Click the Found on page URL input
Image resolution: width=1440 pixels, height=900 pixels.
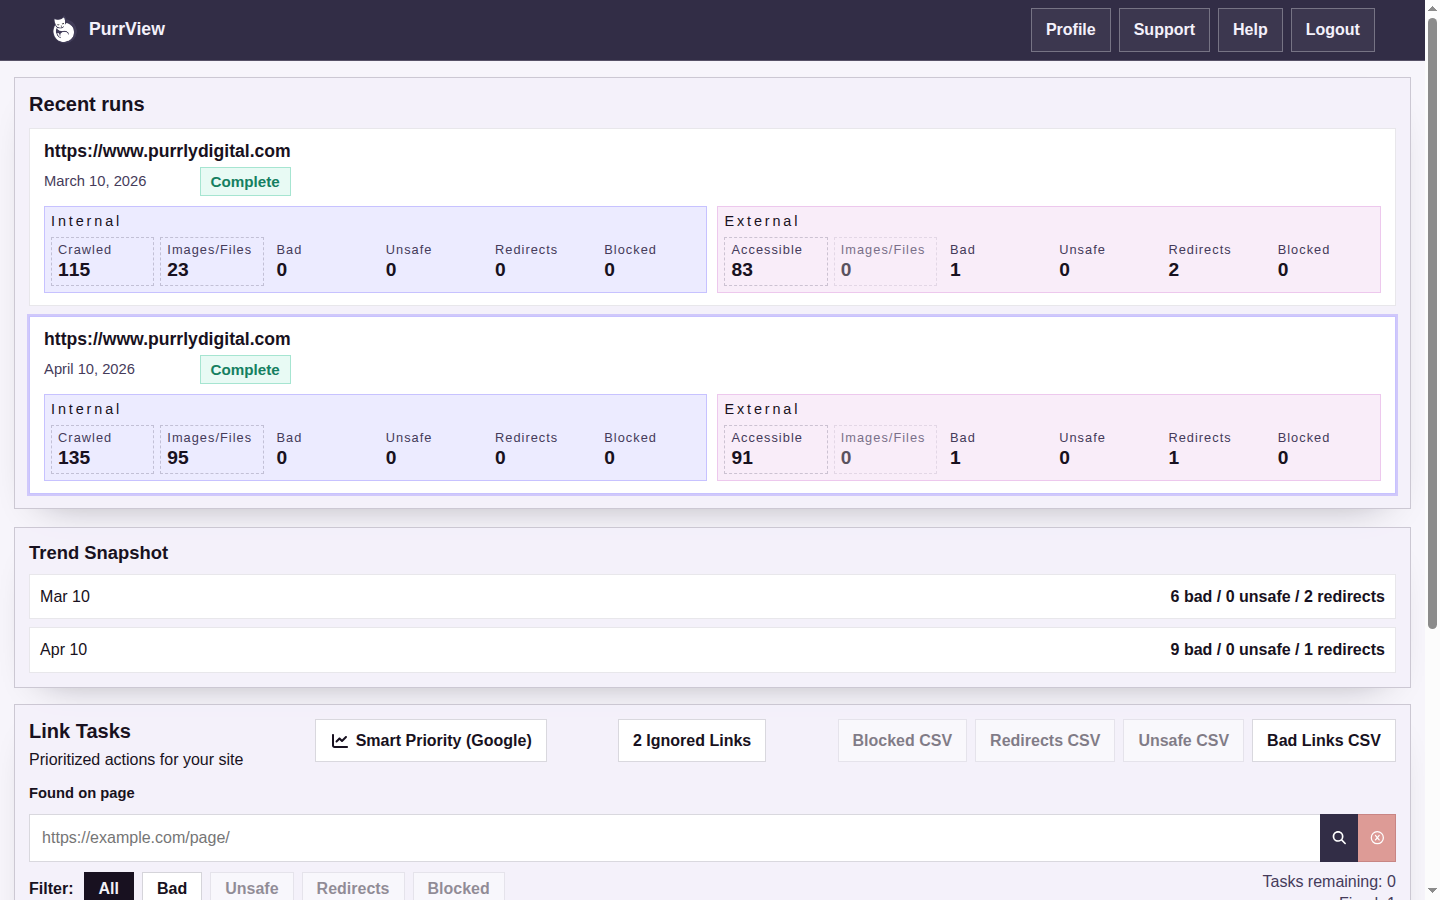(x=600, y=837)
